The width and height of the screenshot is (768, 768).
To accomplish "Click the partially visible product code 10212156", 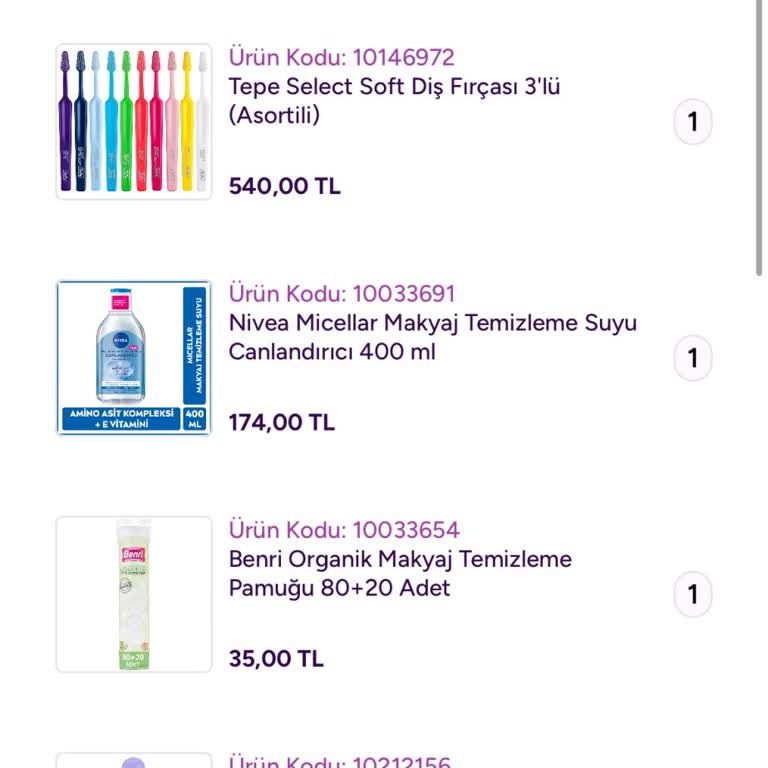I will [x=341, y=762].
